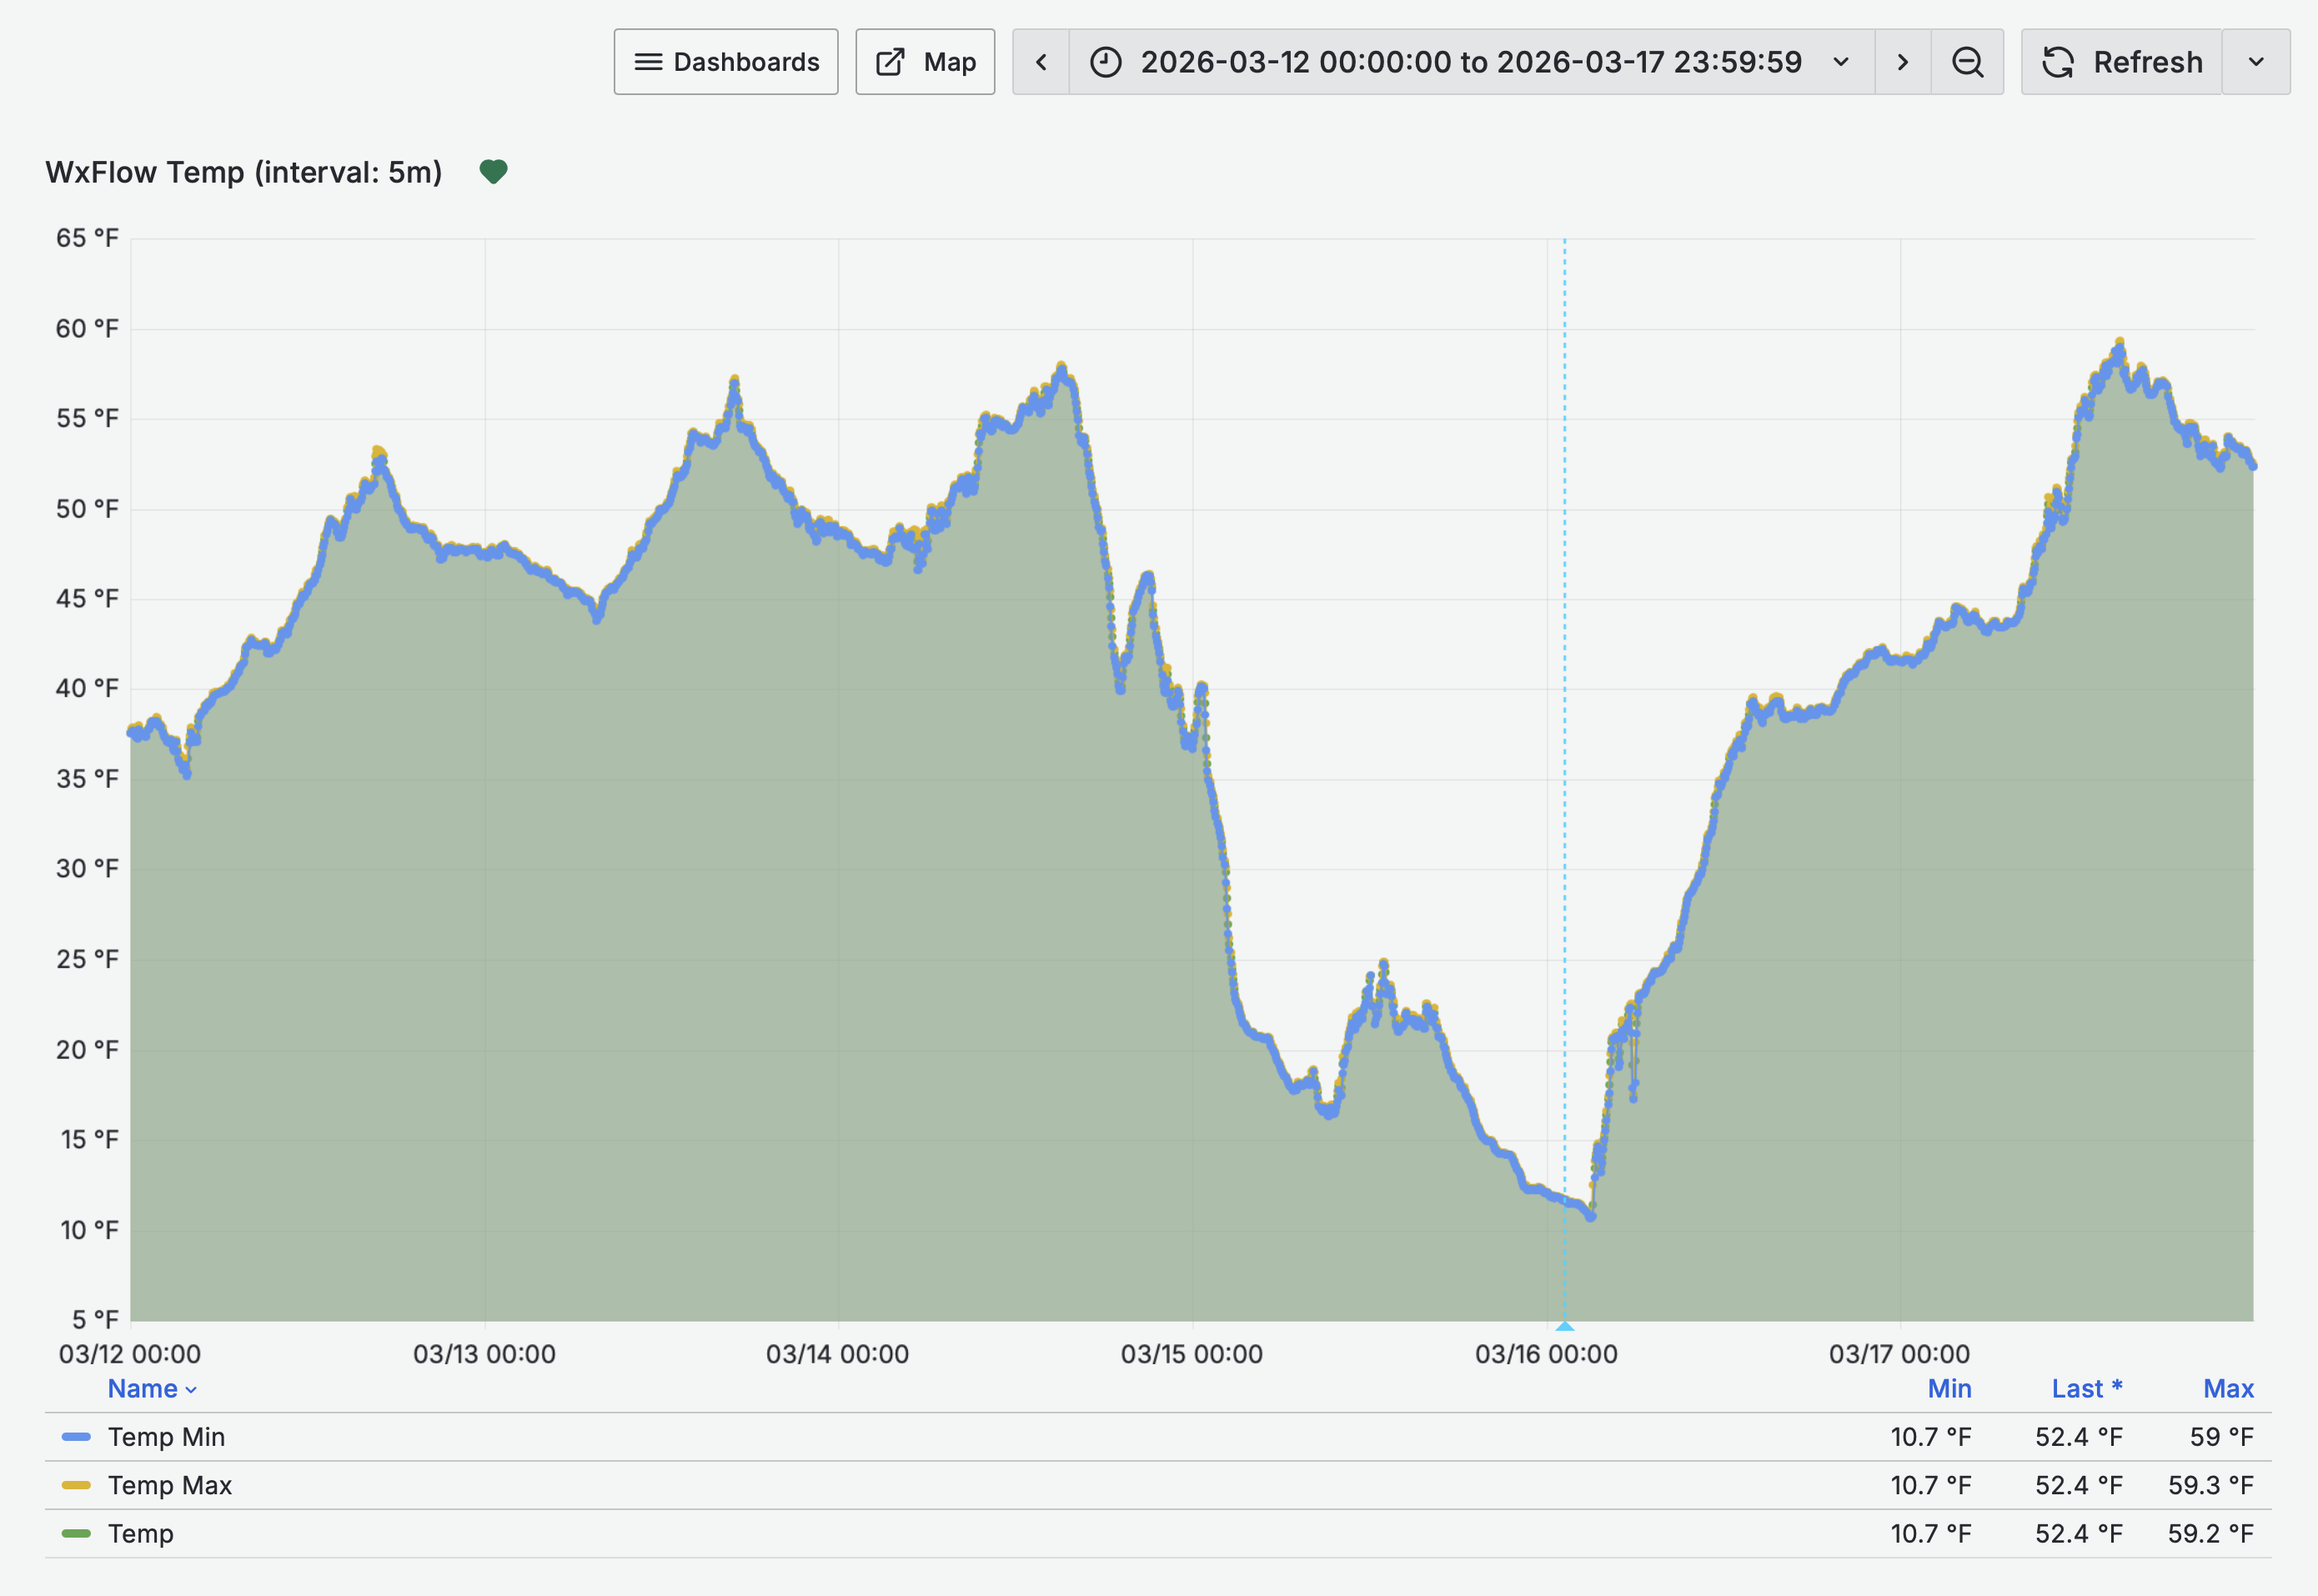Click the Map external link icon
This screenshot has height=1596, width=2318.
[890, 62]
